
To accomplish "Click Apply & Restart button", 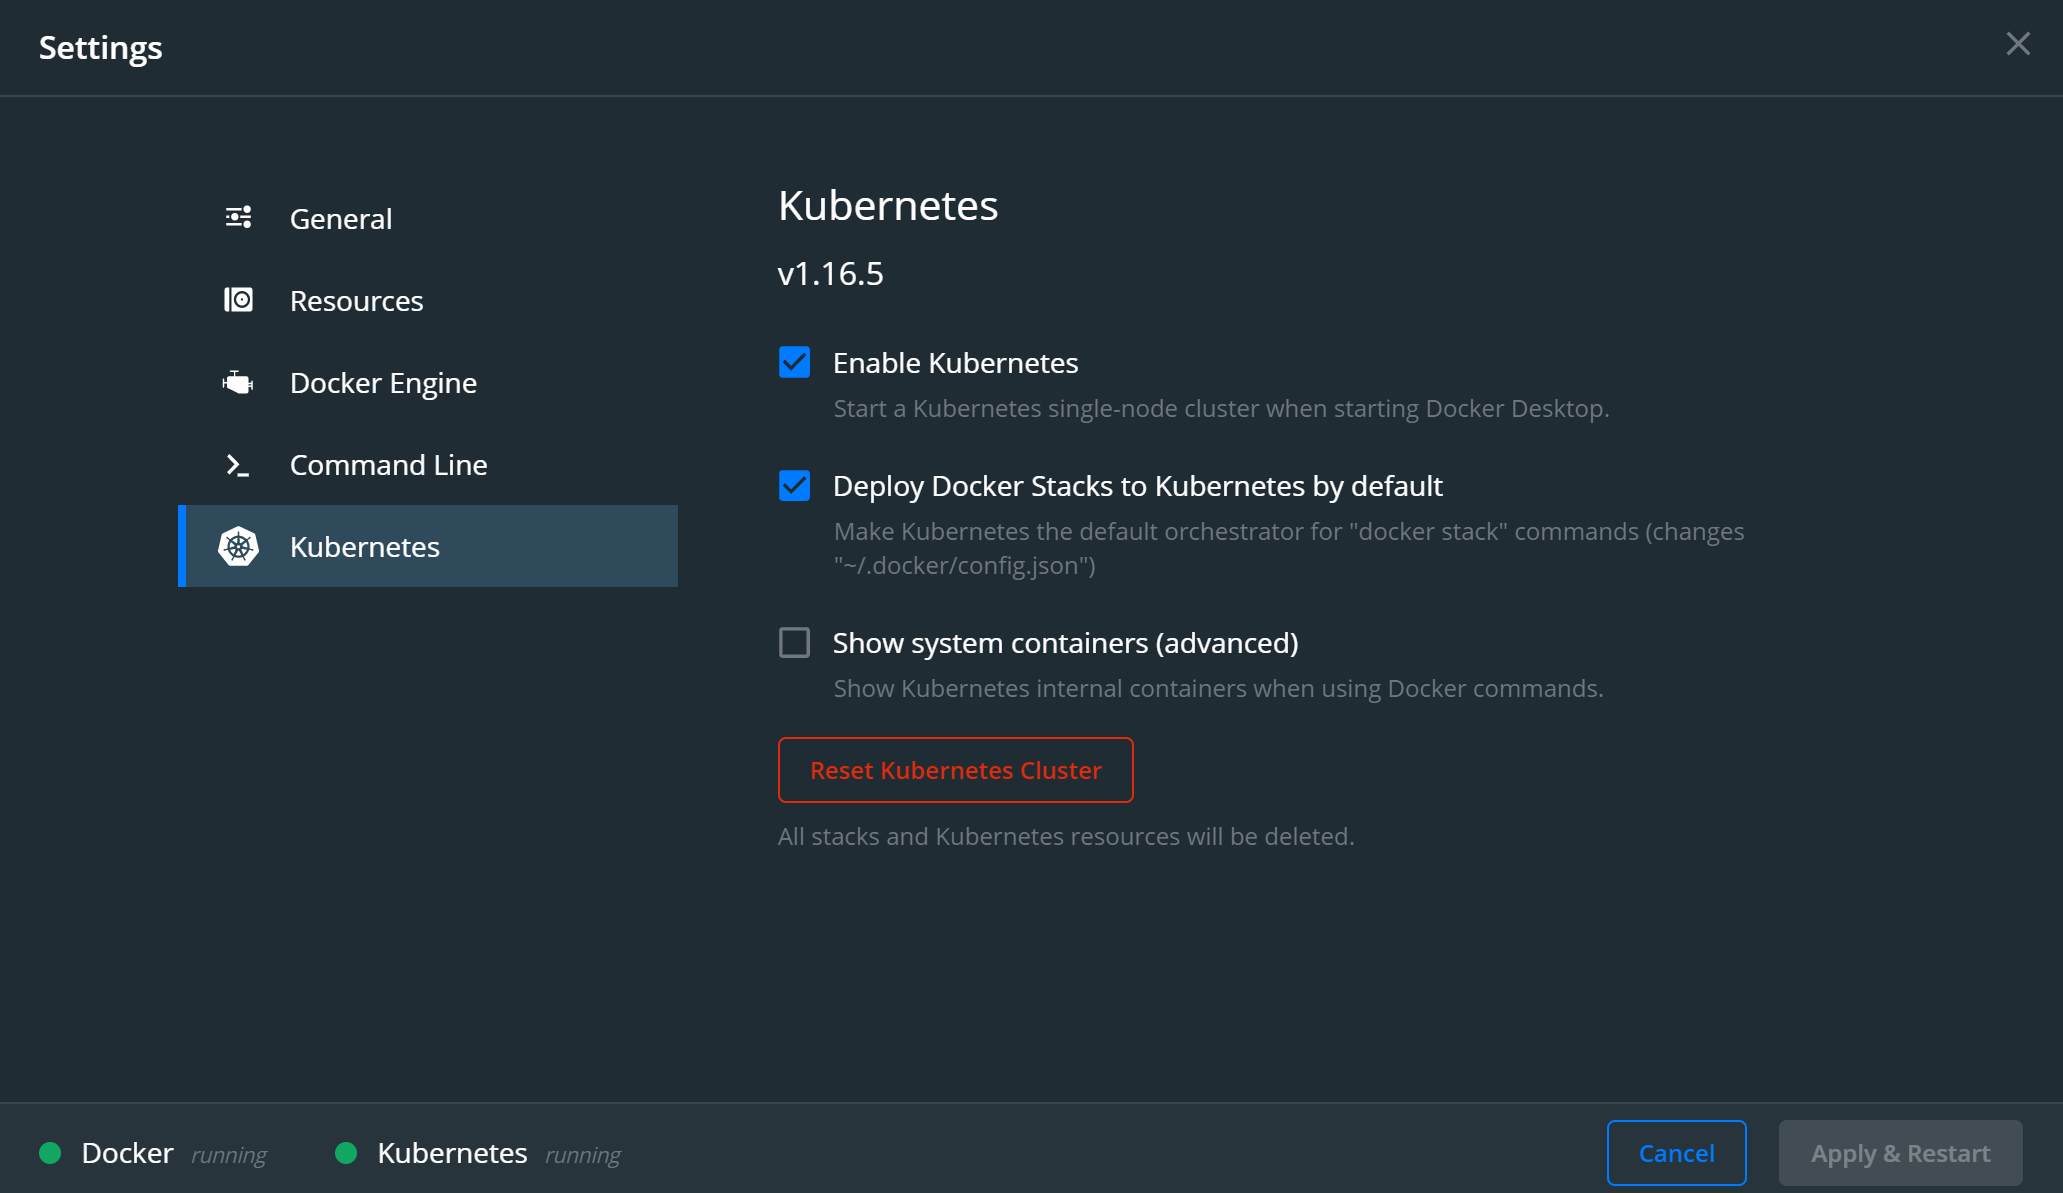I will pos(1900,1153).
